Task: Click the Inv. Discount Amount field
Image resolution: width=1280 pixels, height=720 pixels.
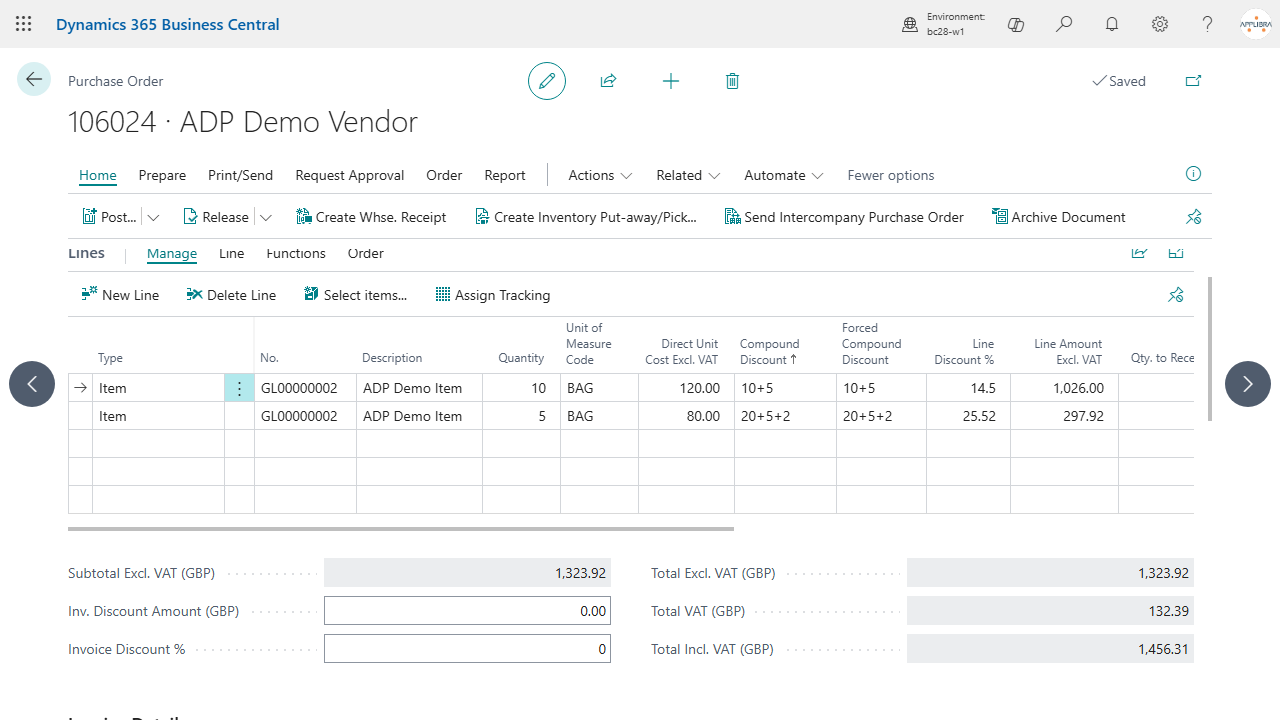Action: 467,611
